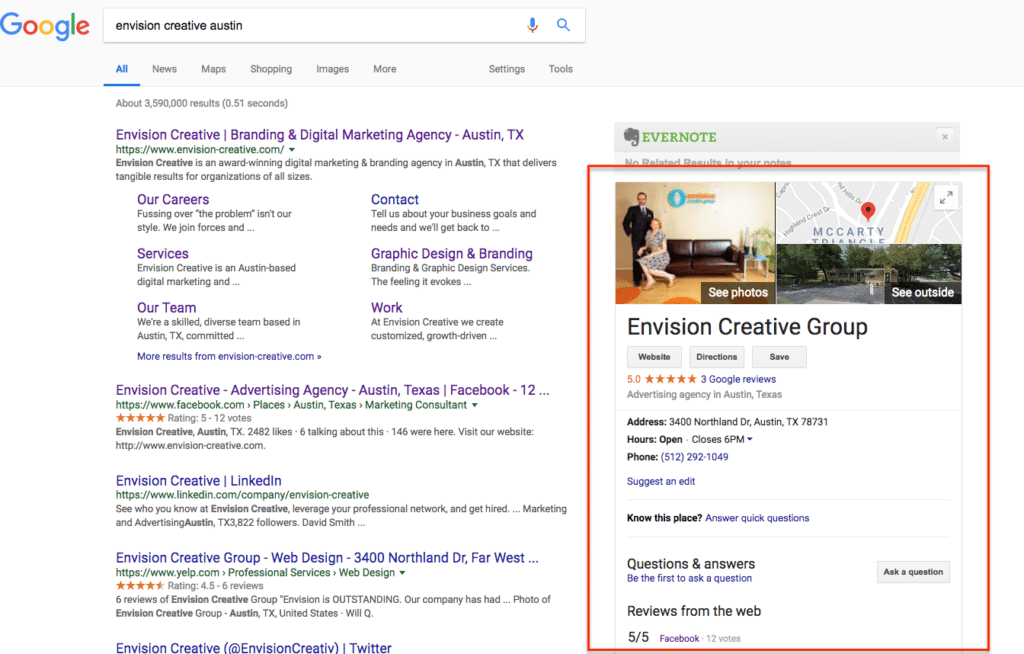Image resolution: width=1024 pixels, height=654 pixels.
Task: Open the Work sitelink
Action: click(387, 308)
